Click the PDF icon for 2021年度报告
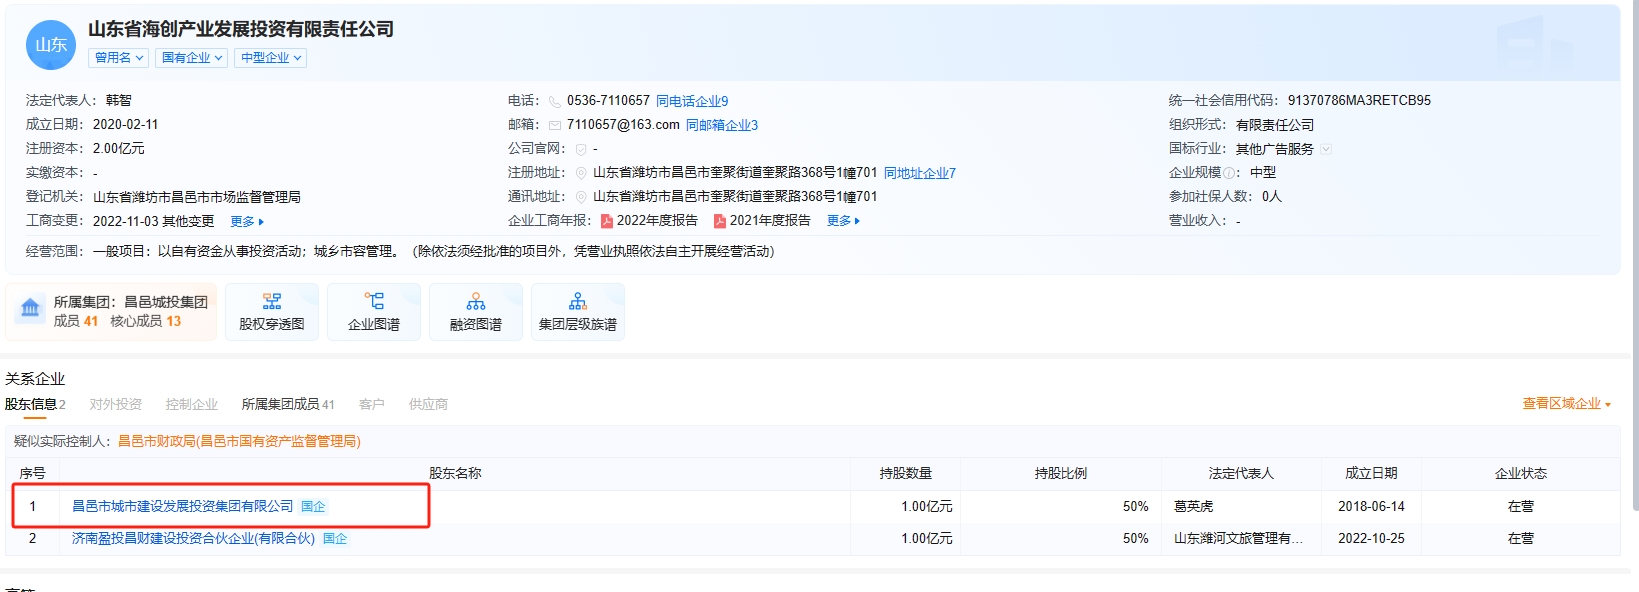Image resolution: width=1639 pixels, height=592 pixels. (720, 221)
